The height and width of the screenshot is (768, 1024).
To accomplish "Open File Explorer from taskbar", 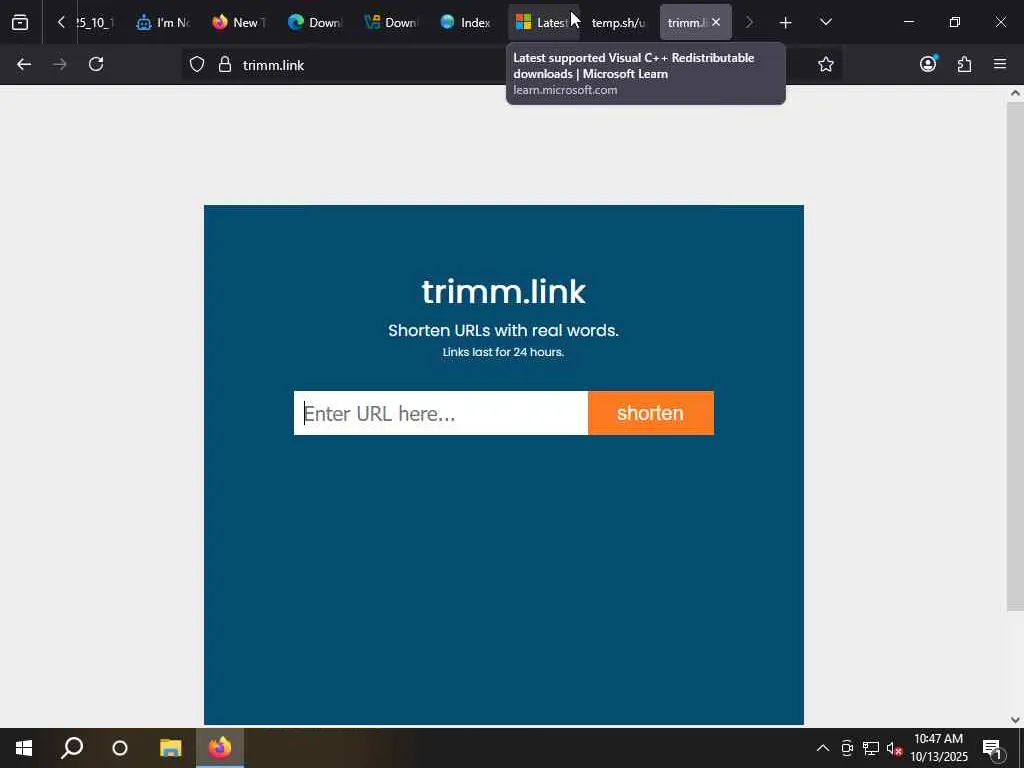I will 170,748.
